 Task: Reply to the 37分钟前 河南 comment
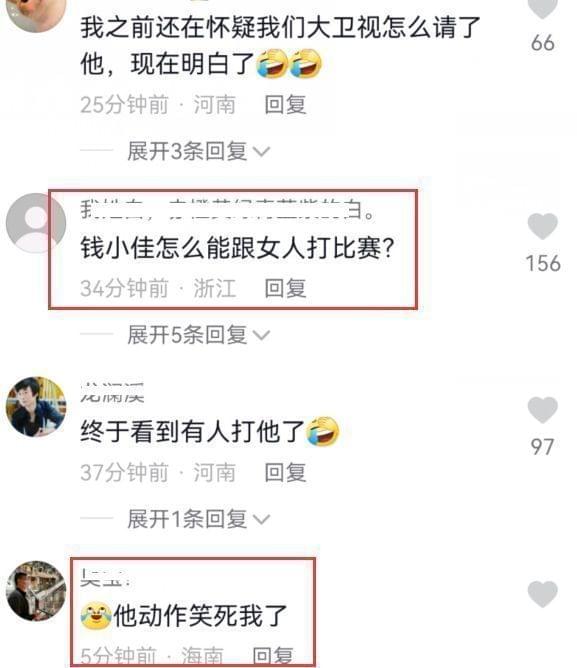pos(285,472)
